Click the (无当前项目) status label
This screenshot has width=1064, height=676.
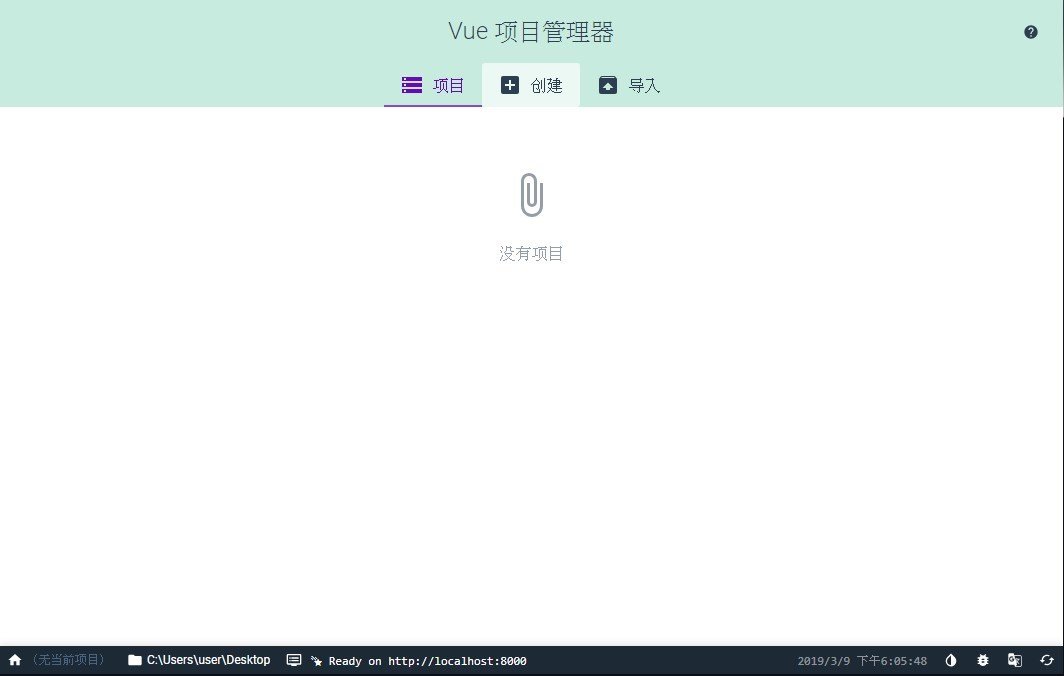(68, 660)
